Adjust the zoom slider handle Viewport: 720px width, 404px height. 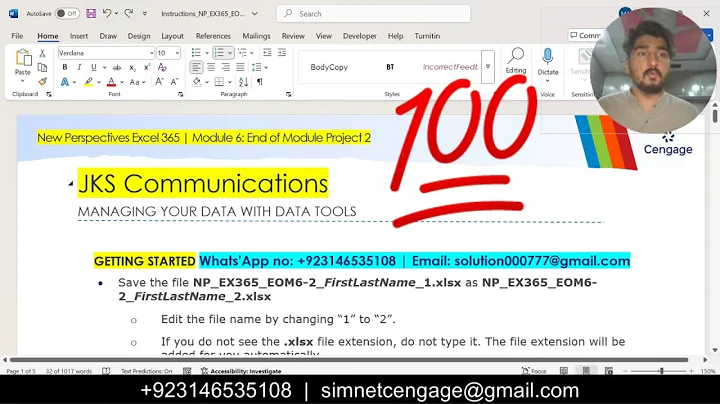tap(662, 371)
